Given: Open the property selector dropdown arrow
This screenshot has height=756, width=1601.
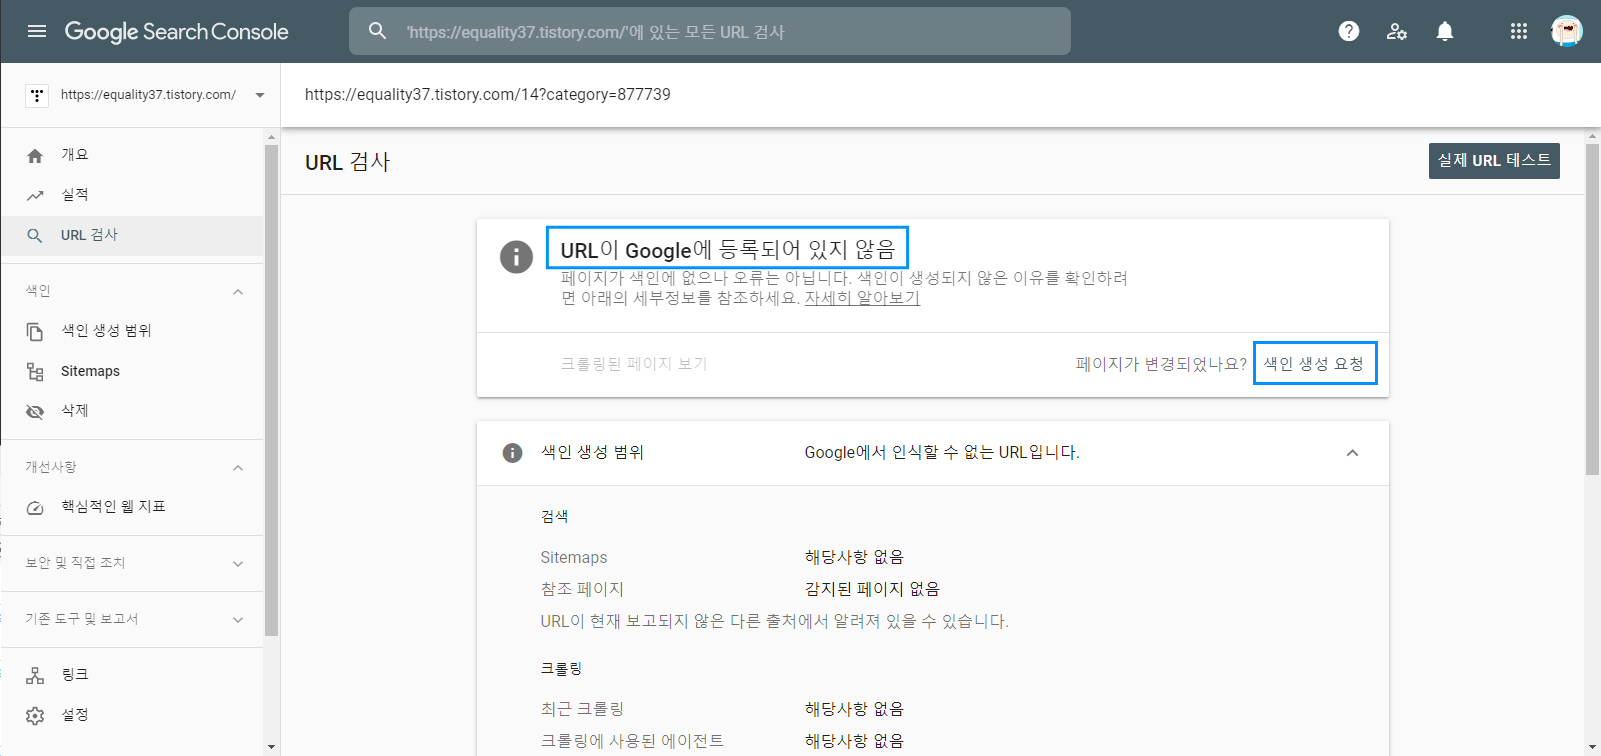Looking at the screenshot, I should [x=260, y=95].
